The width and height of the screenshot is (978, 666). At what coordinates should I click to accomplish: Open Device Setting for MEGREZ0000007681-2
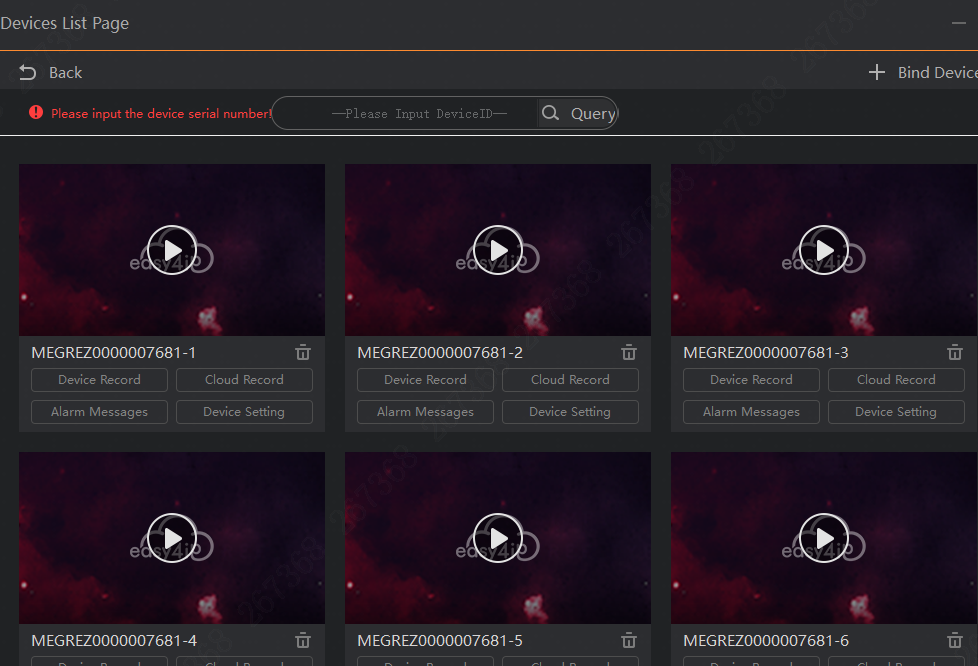570,412
